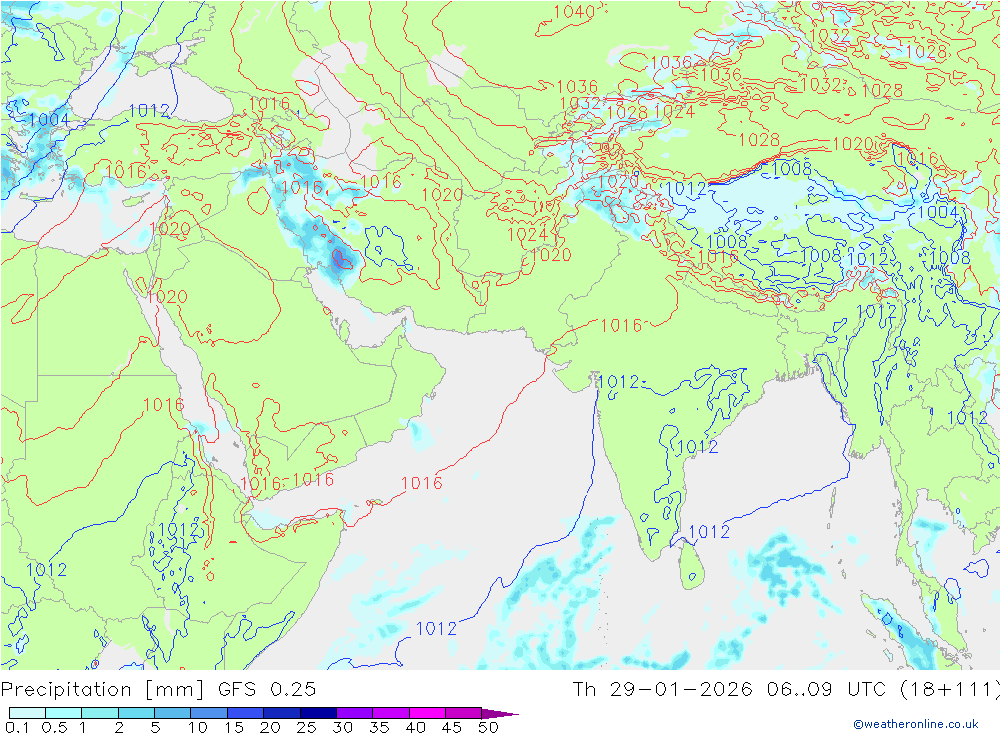Click the "06..09 UTC" time text
The image size is (1000, 733).
click(x=827, y=689)
